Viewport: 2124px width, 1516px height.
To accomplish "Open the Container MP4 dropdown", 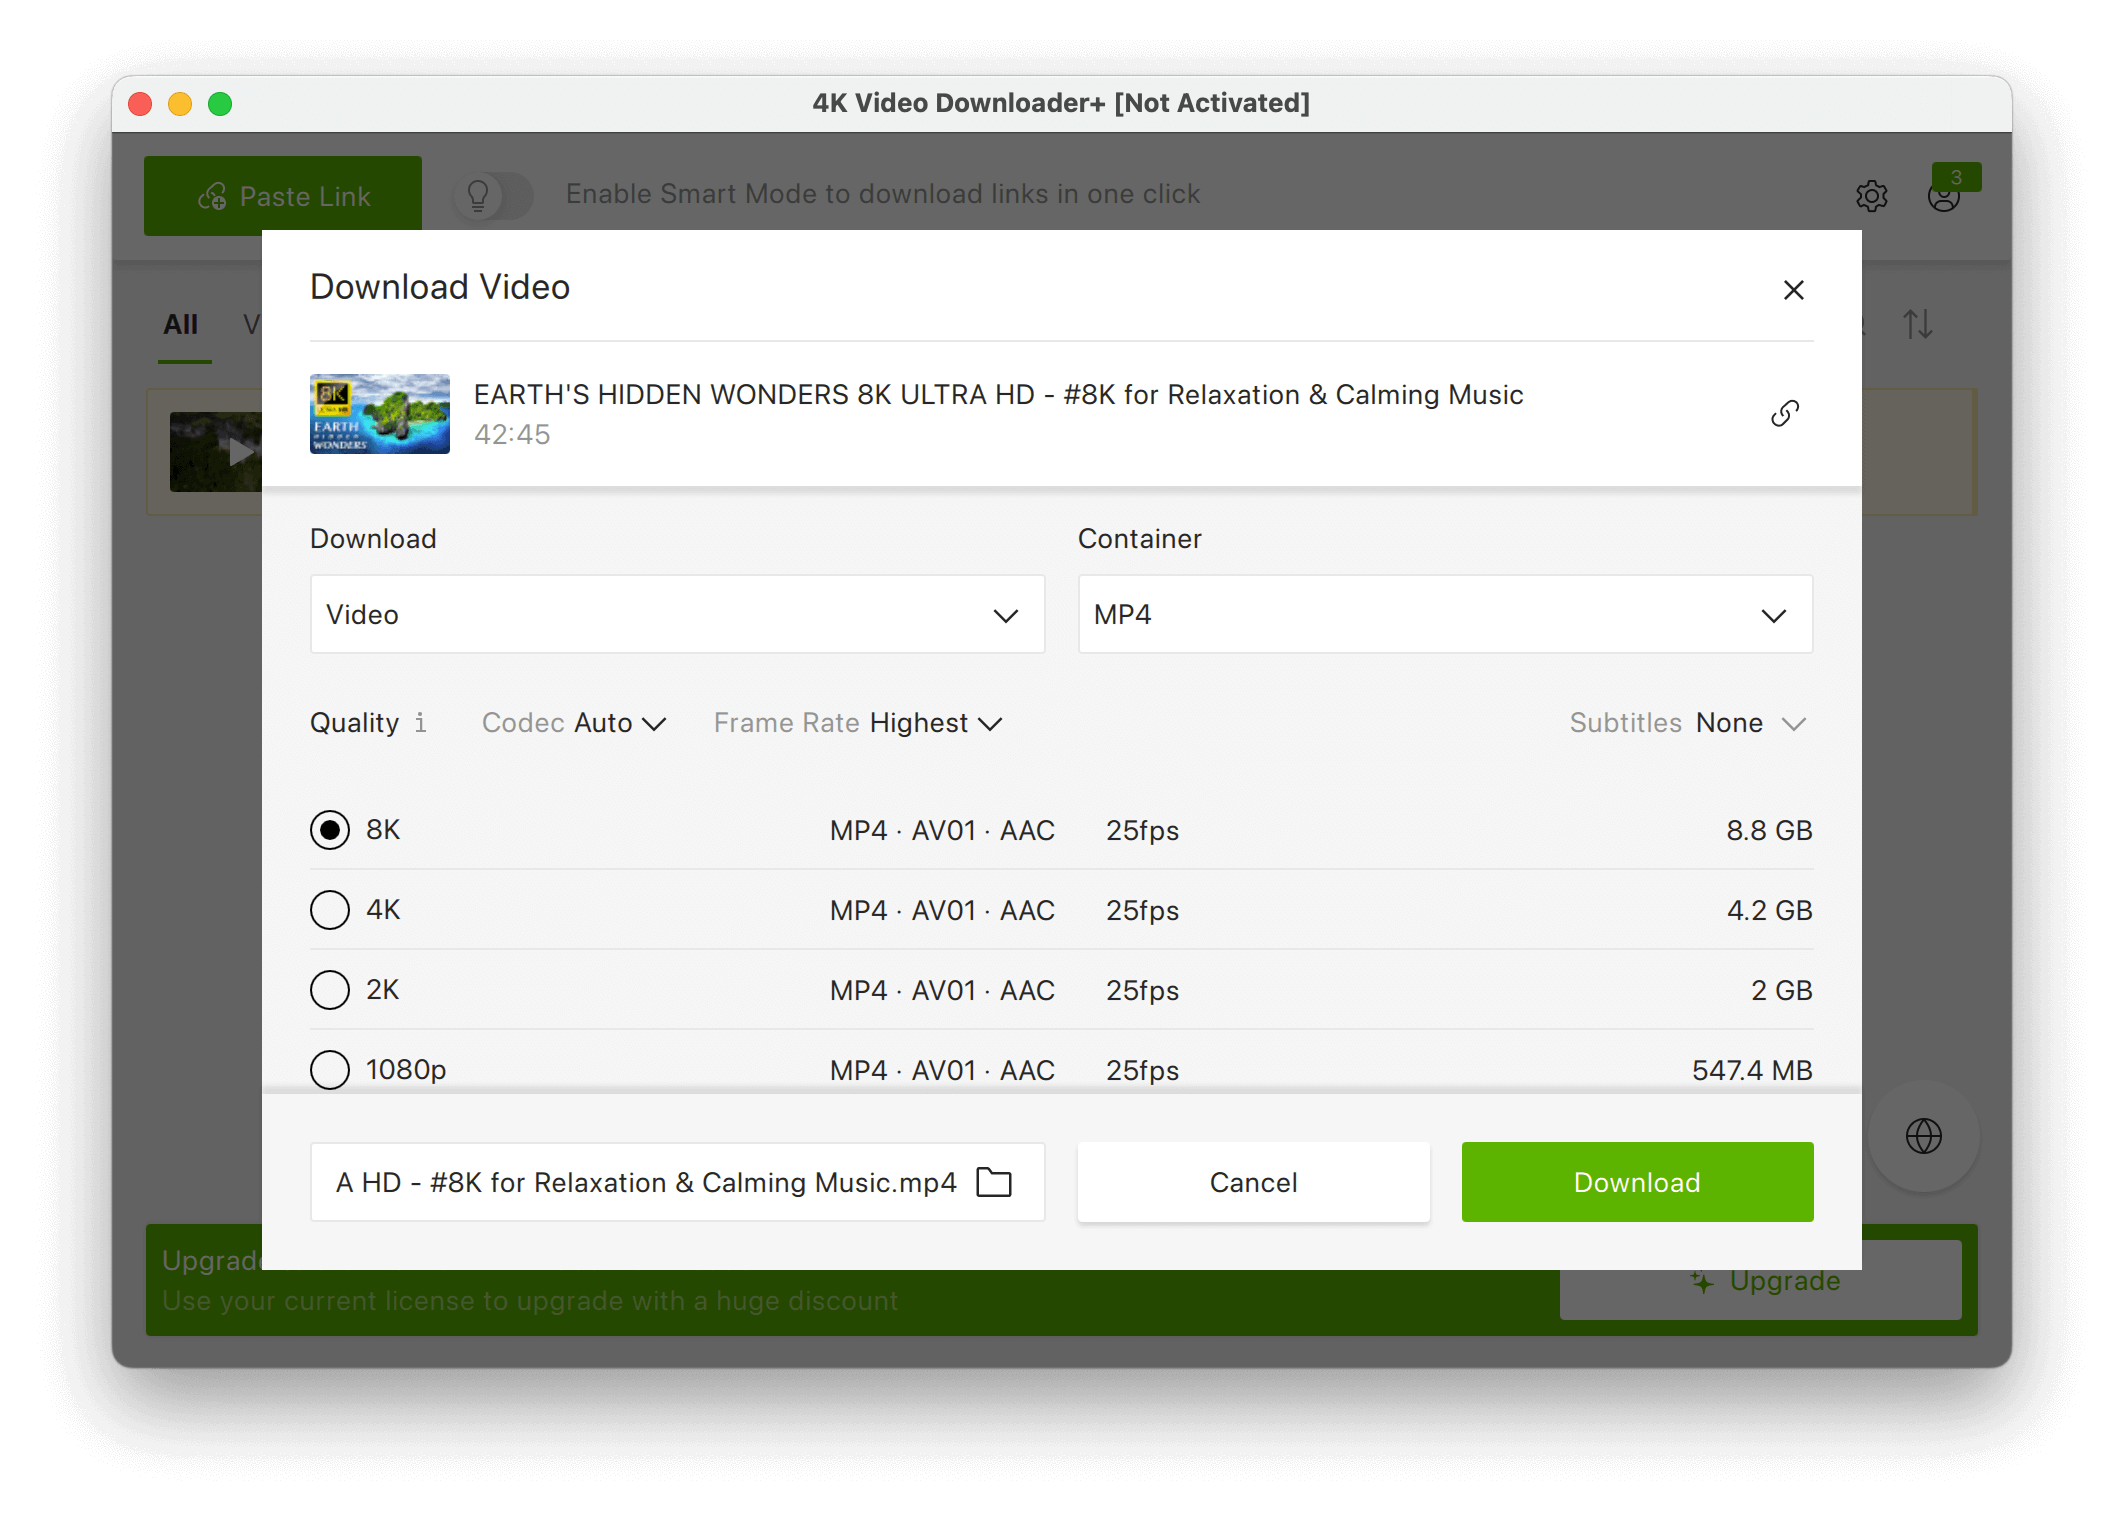I will pyautogui.click(x=1445, y=614).
